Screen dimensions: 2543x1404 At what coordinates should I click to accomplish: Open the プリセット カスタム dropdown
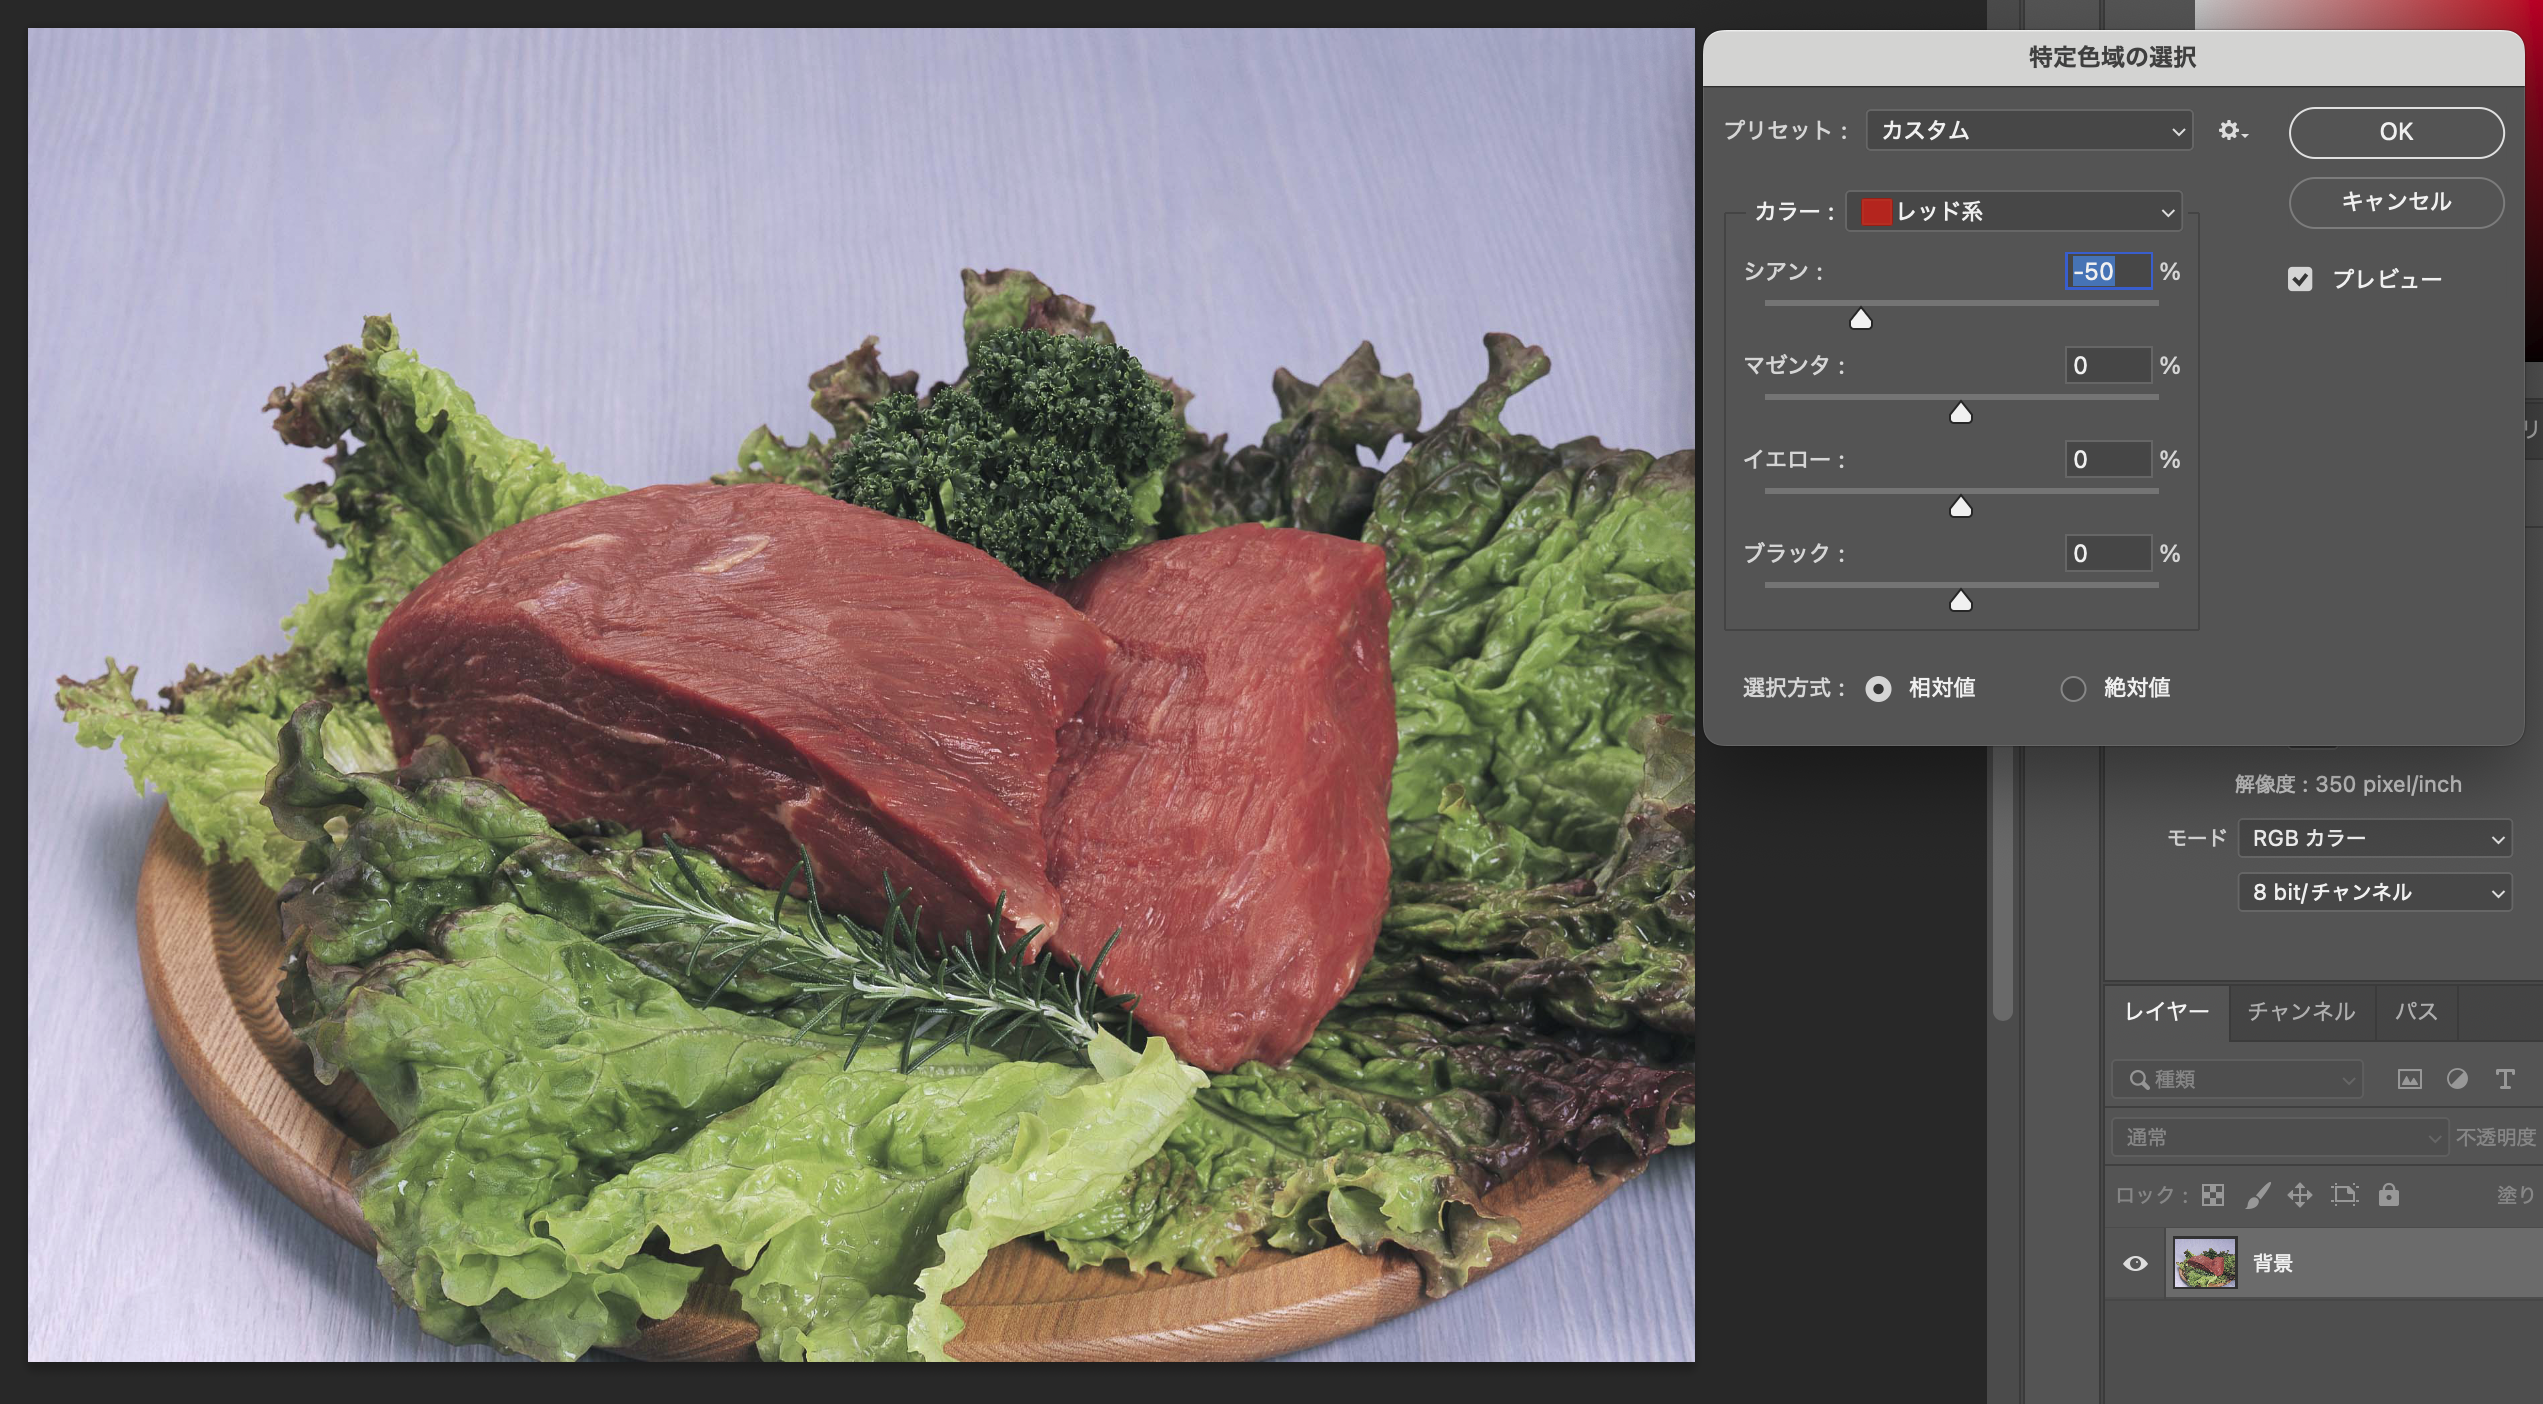click(2029, 131)
